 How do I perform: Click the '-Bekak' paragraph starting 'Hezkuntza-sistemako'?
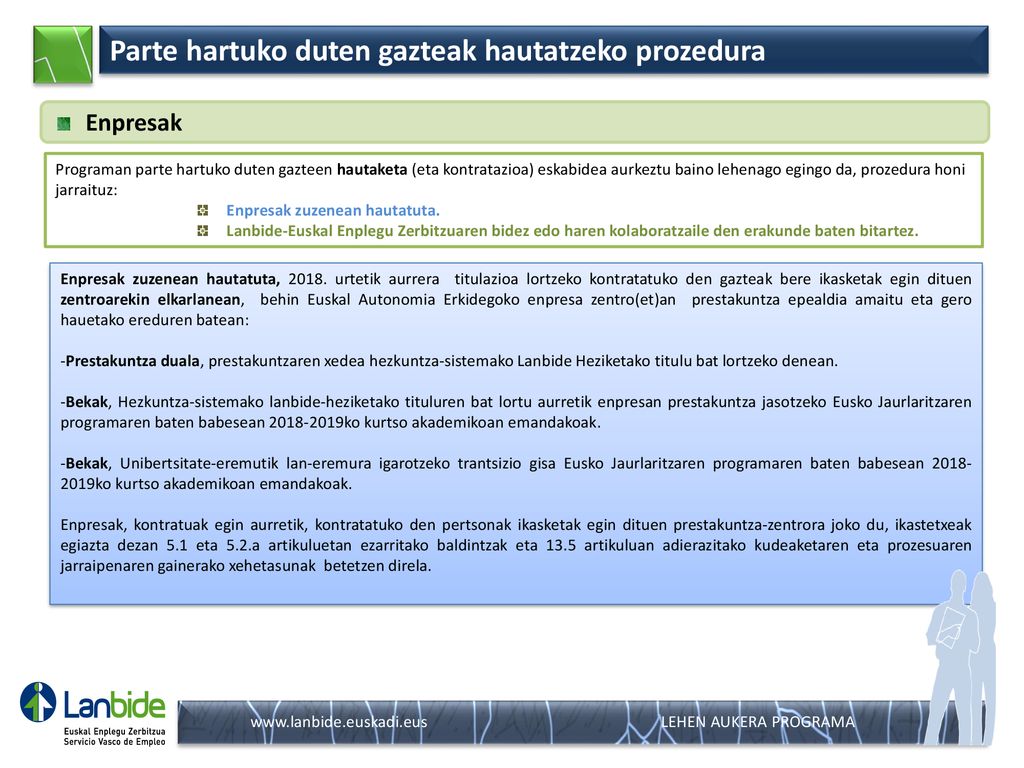(x=516, y=412)
